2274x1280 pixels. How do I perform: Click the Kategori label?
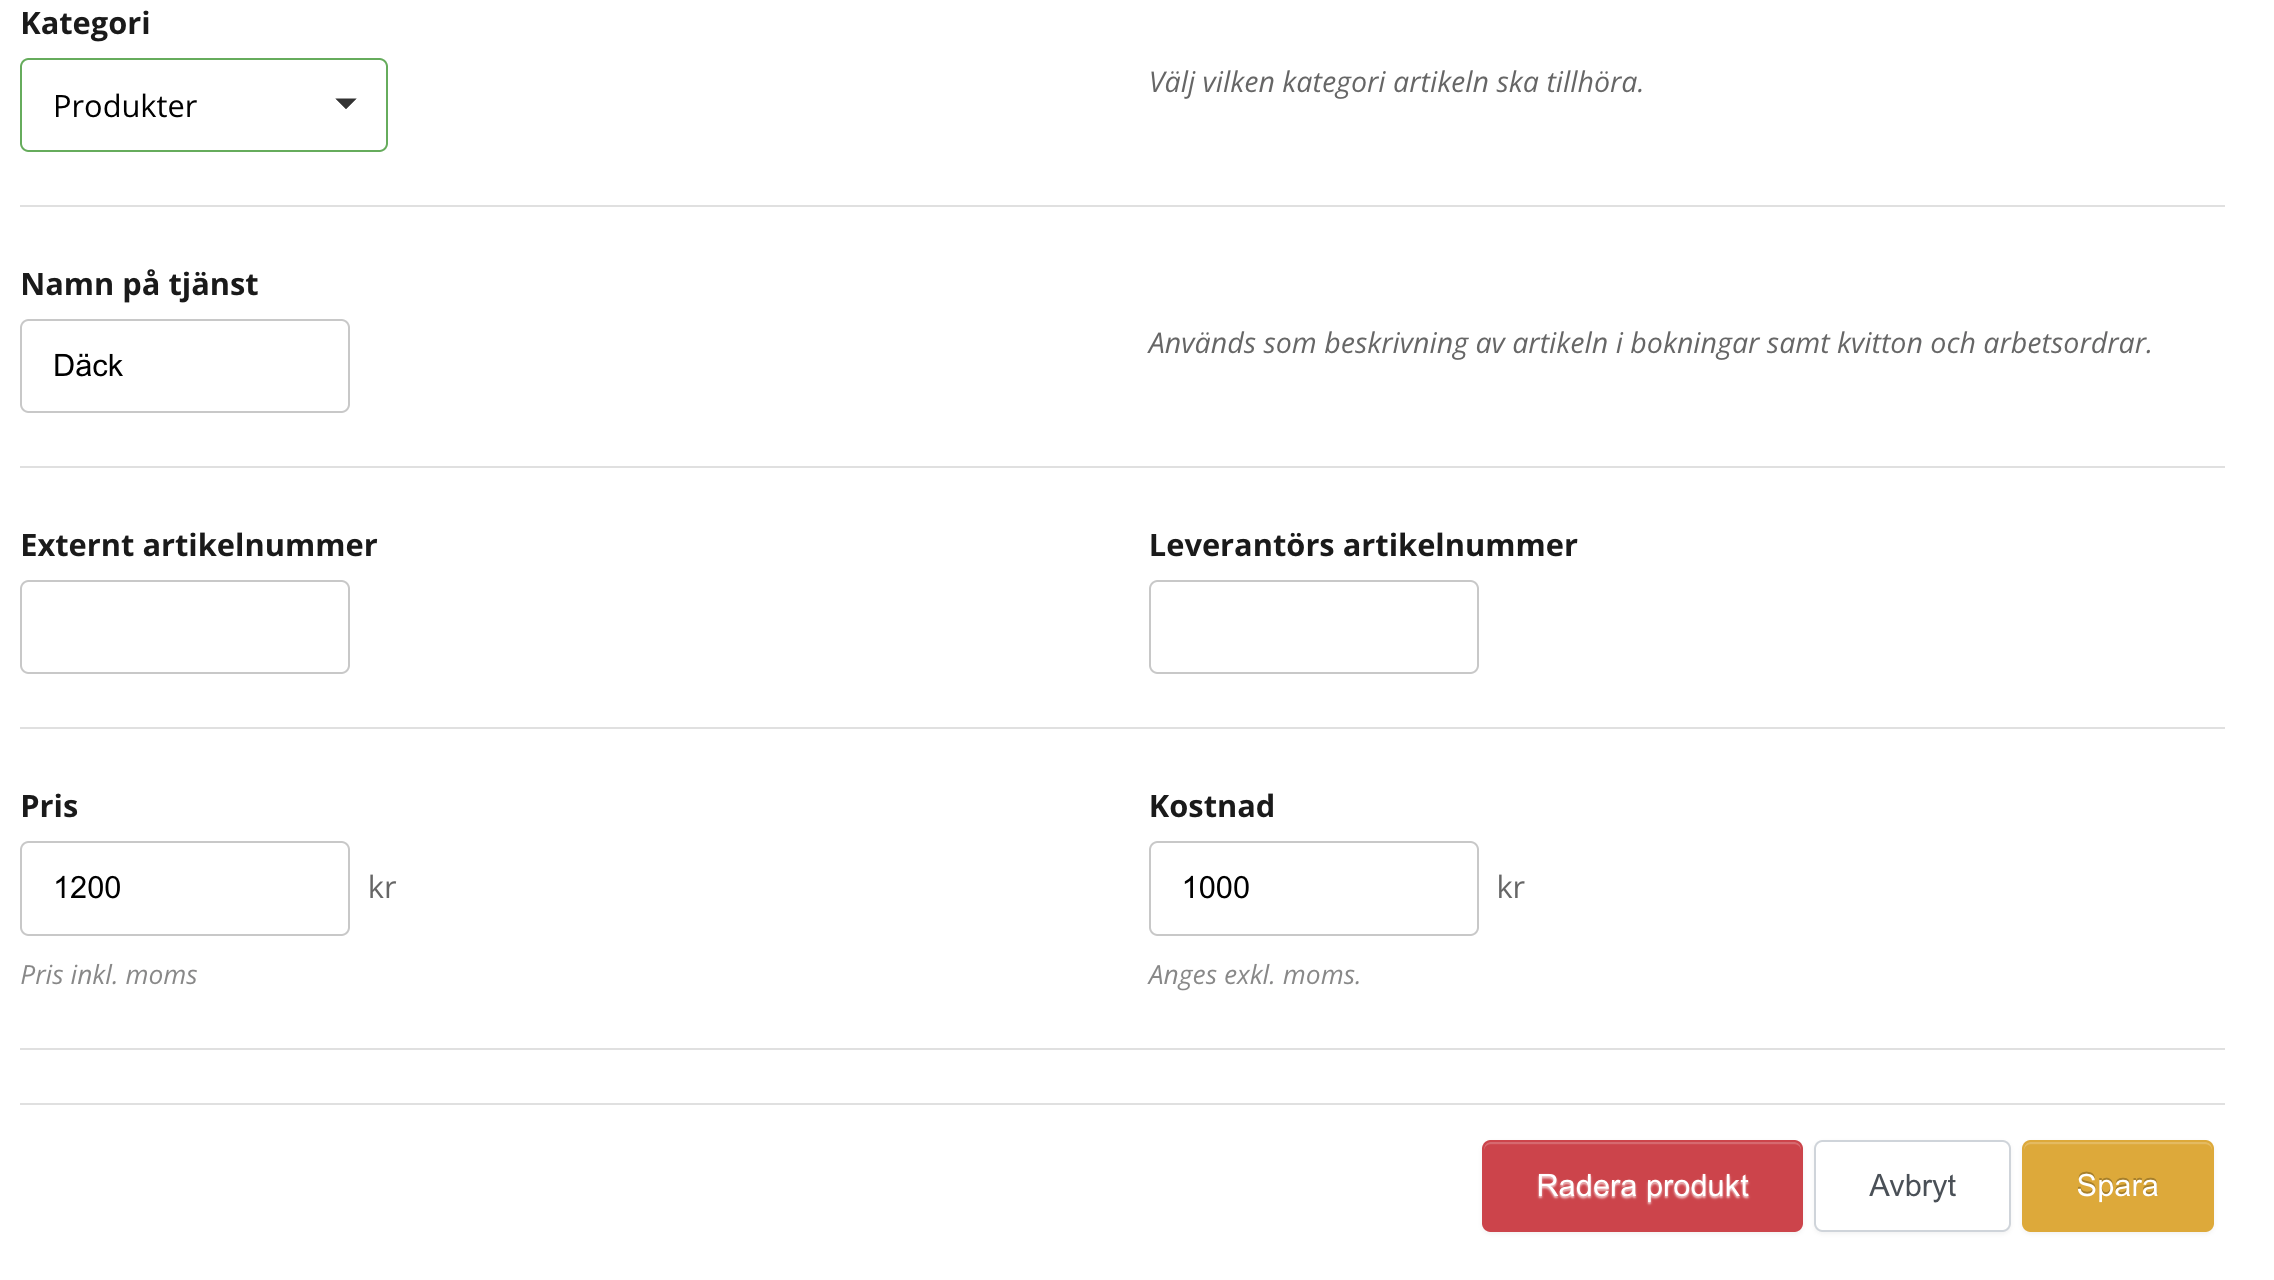coord(86,23)
